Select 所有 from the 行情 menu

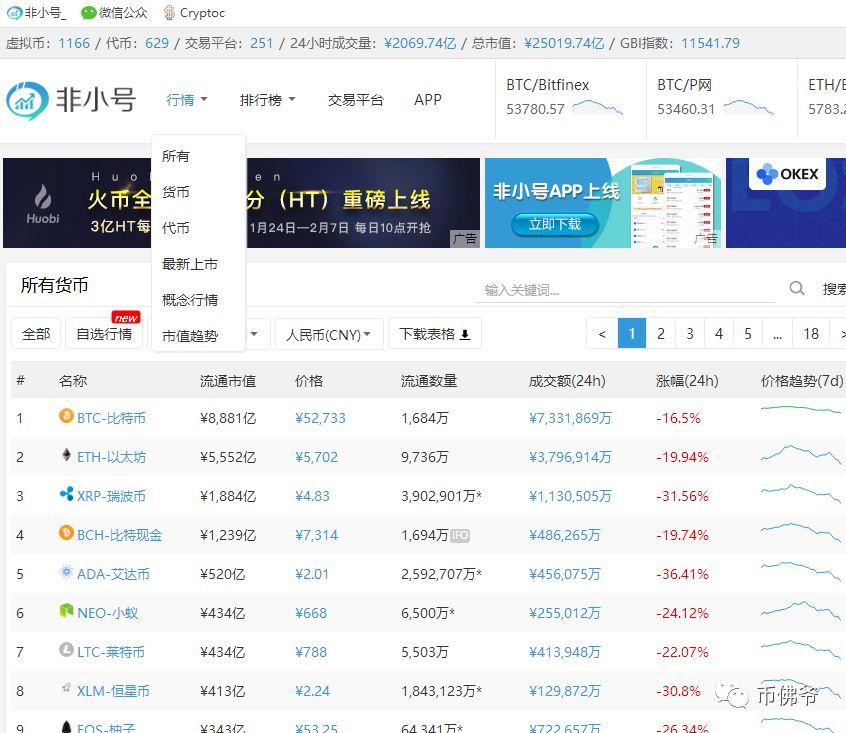click(x=176, y=156)
